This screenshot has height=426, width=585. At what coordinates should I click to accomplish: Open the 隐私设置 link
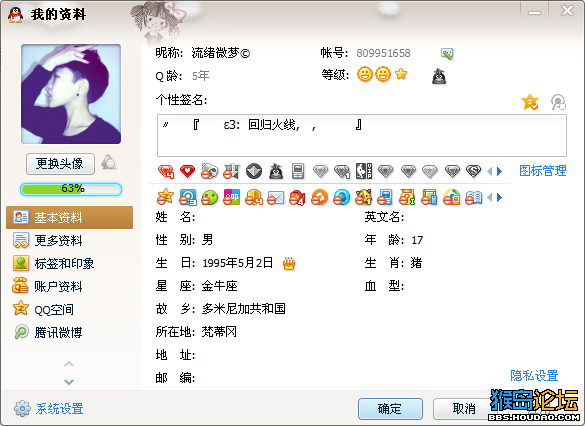(534, 376)
